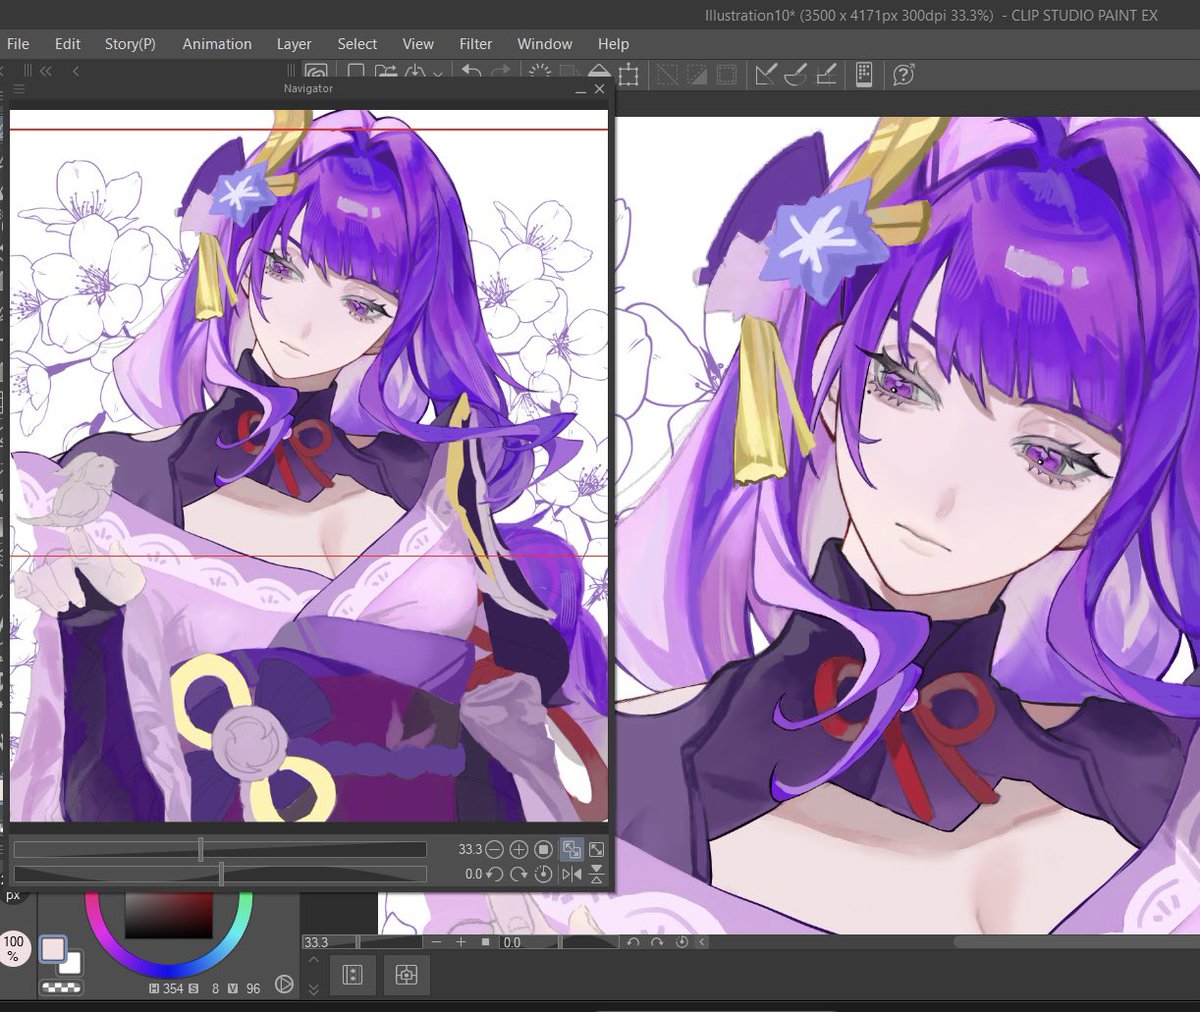Click Fit to Navigator full view icon

pos(596,849)
